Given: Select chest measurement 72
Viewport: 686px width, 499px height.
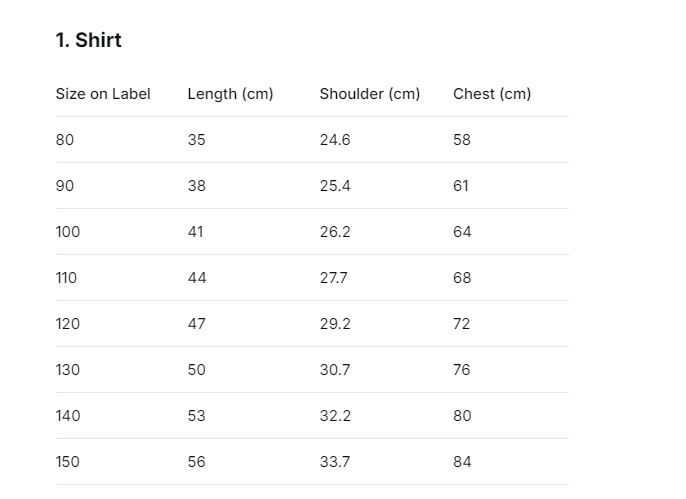Looking at the screenshot, I should 462,324.
